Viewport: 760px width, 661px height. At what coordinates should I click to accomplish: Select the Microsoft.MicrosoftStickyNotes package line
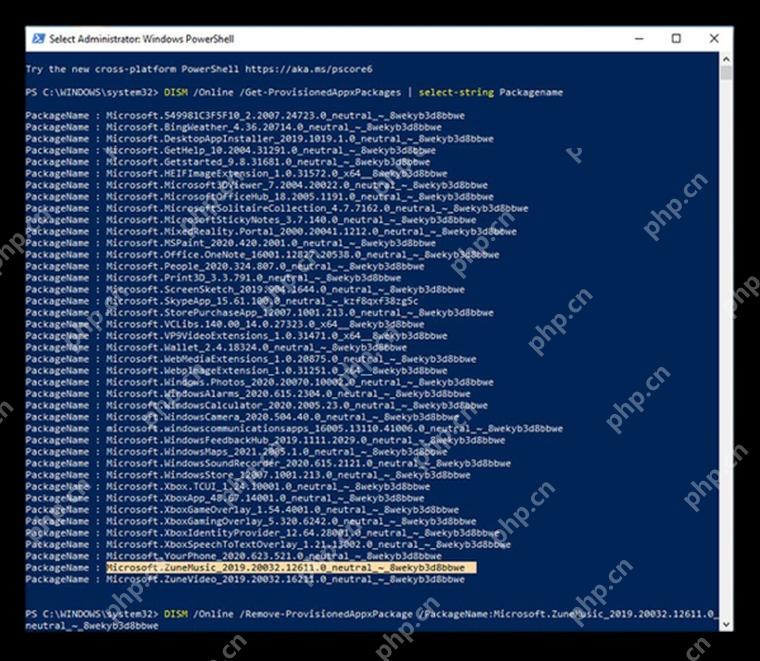tap(251, 220)
